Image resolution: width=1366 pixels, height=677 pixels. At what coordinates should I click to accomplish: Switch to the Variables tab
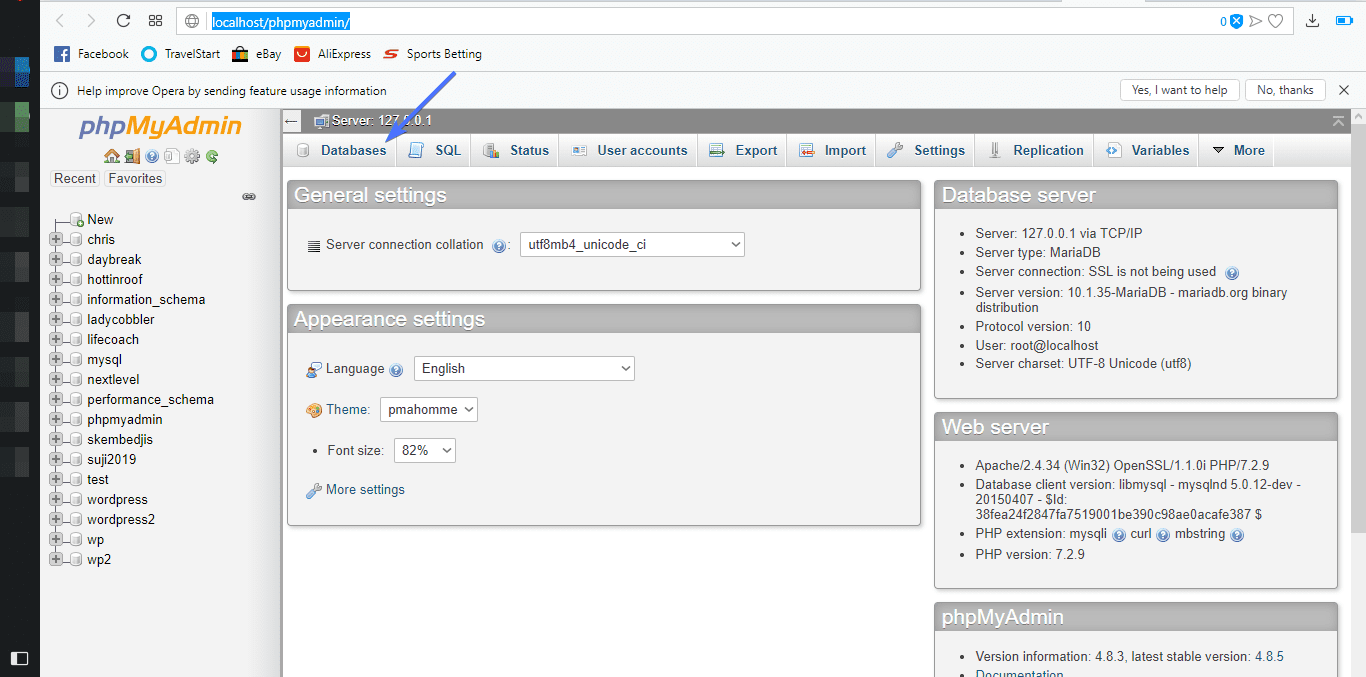(1147, 151)
